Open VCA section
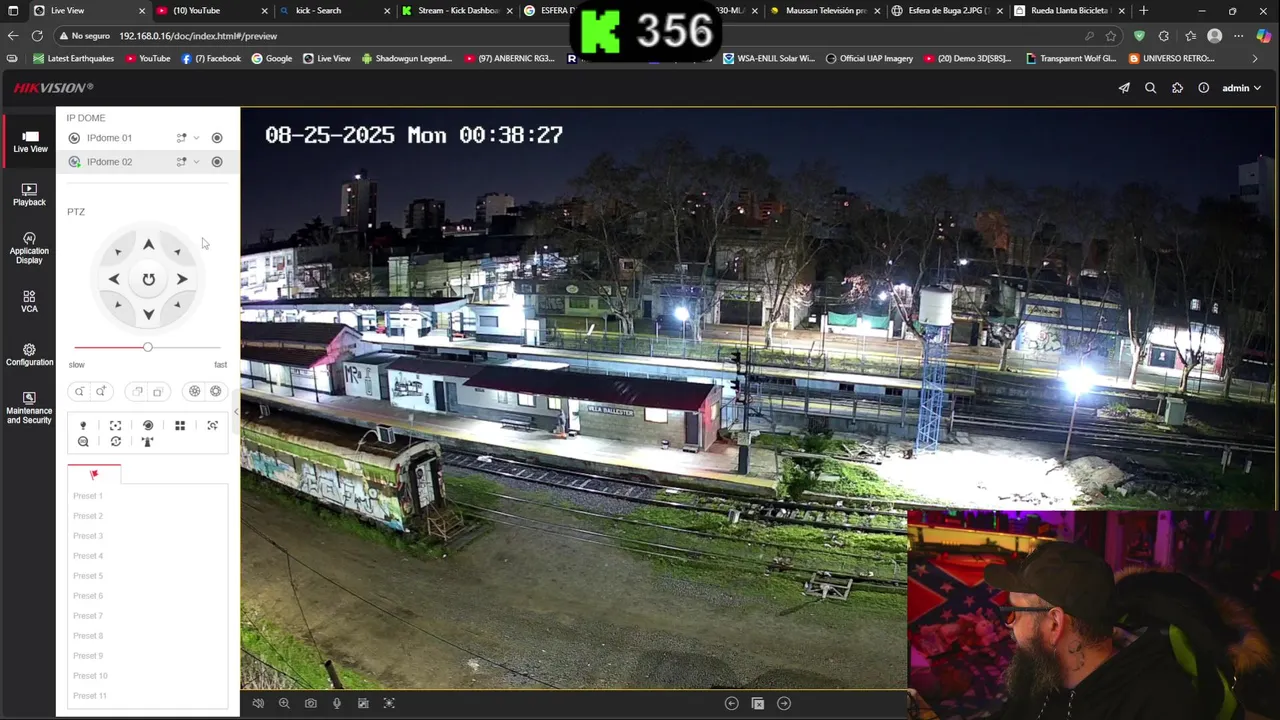This screenshot has height=720, width=1280. click(30, 302)
